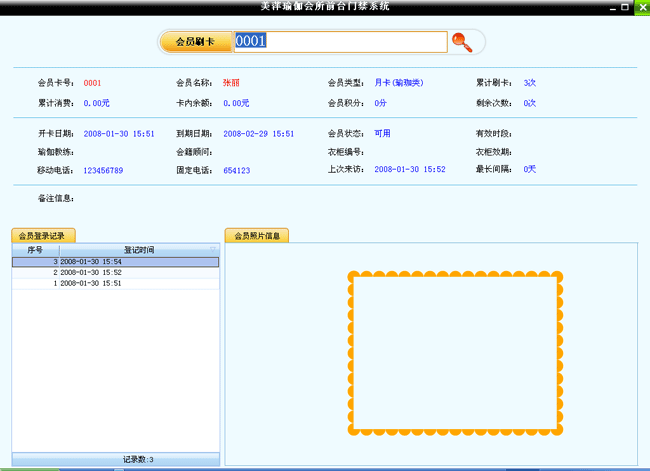This screenshot has height=471, width=650.
Task: Click the mobile number 123456789
Action: [x=103, y=170]
